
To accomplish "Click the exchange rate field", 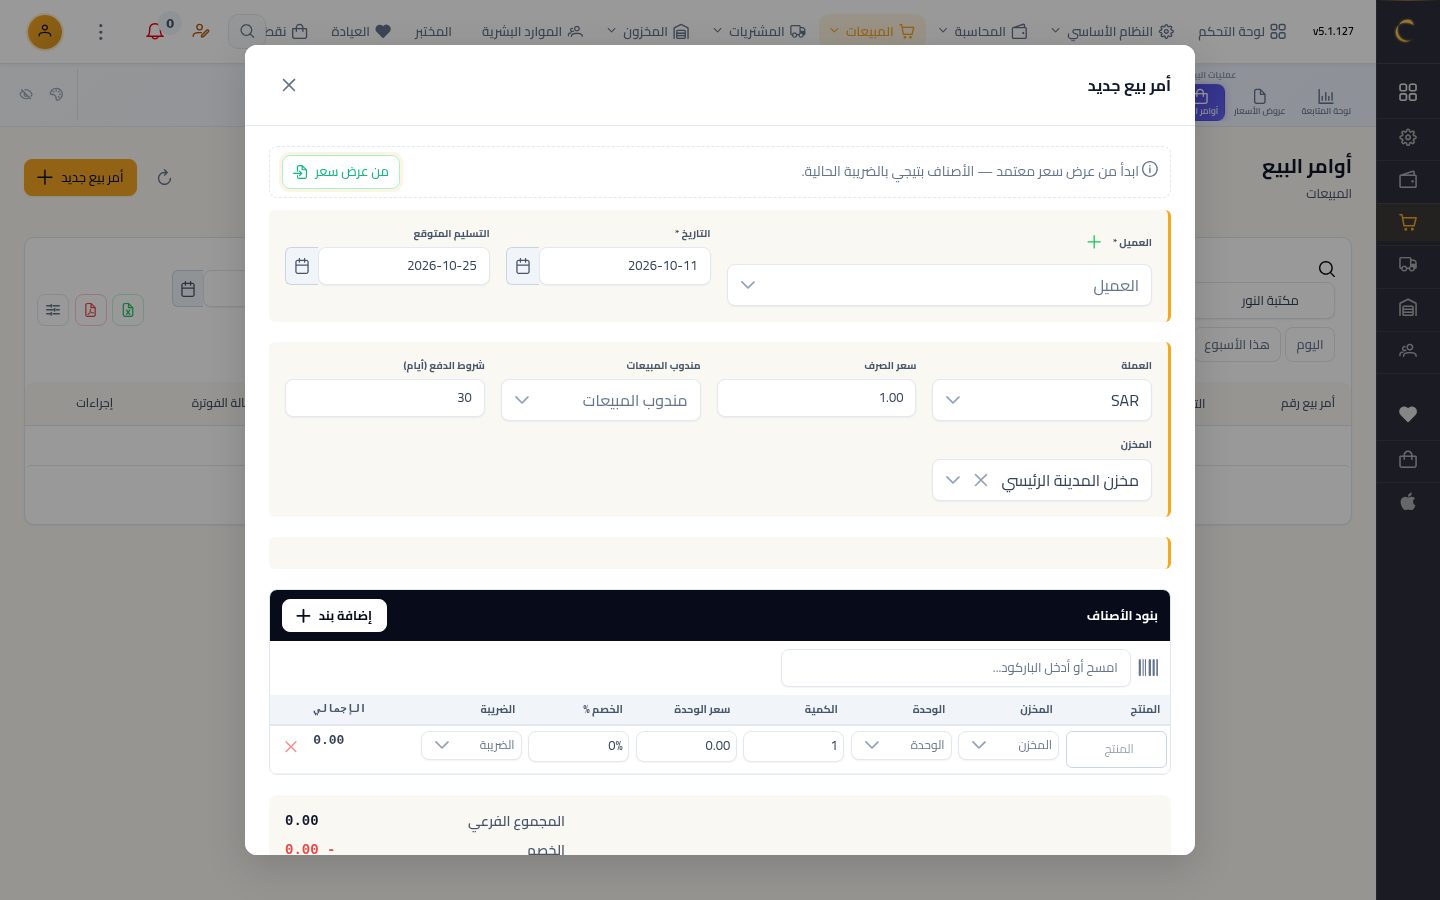I will [x=816, y=398].
